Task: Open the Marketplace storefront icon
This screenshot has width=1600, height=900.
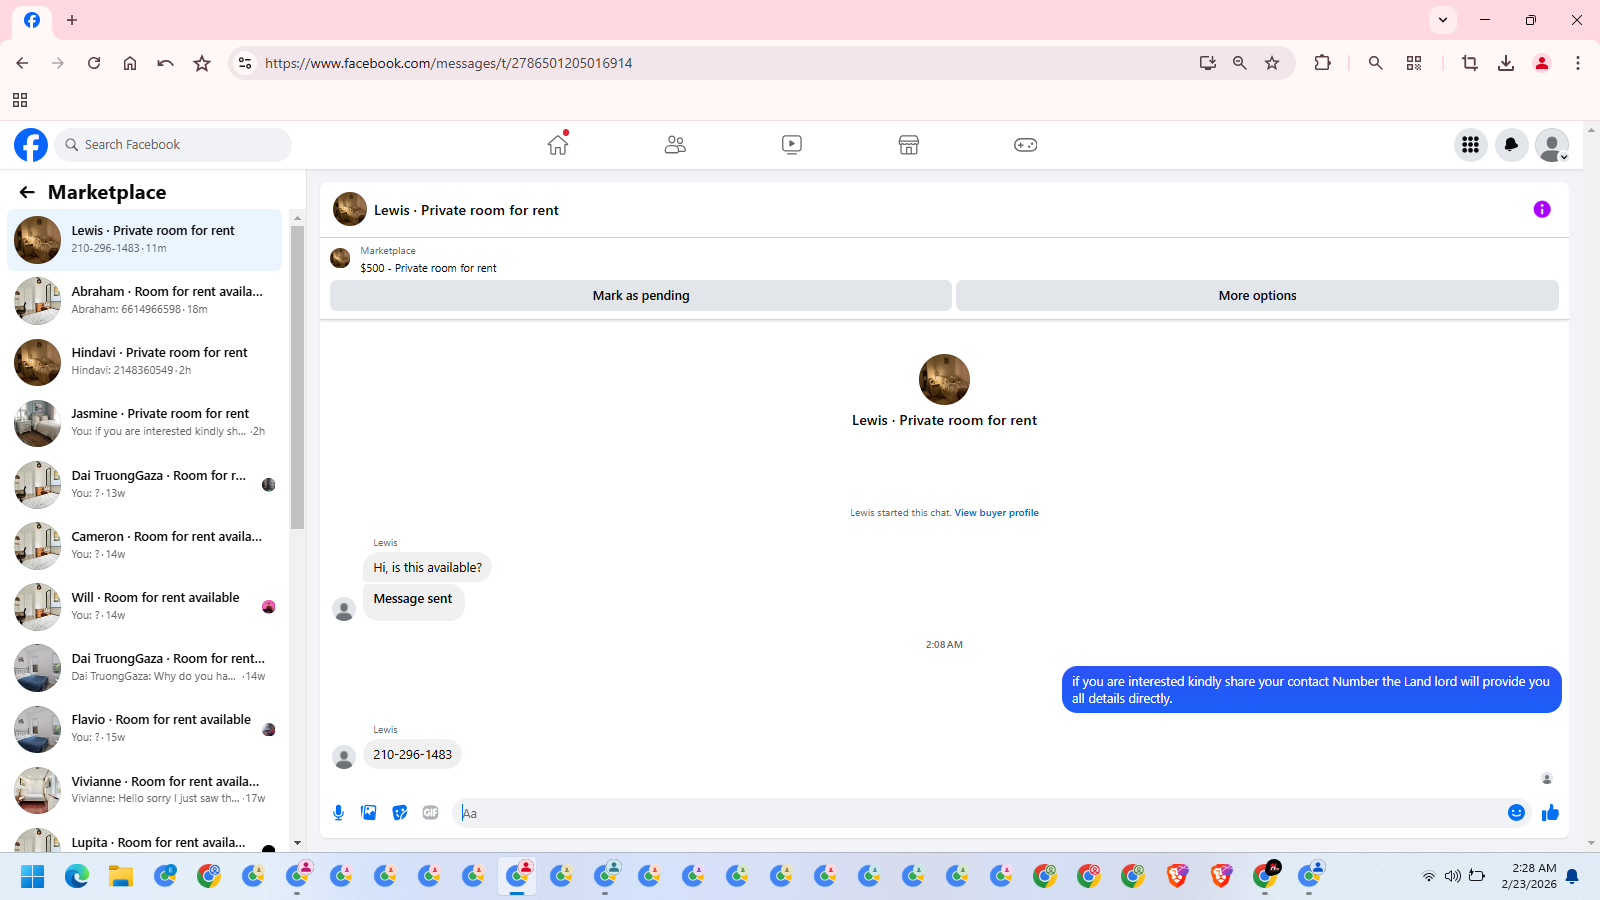Action: click(909, 145)
